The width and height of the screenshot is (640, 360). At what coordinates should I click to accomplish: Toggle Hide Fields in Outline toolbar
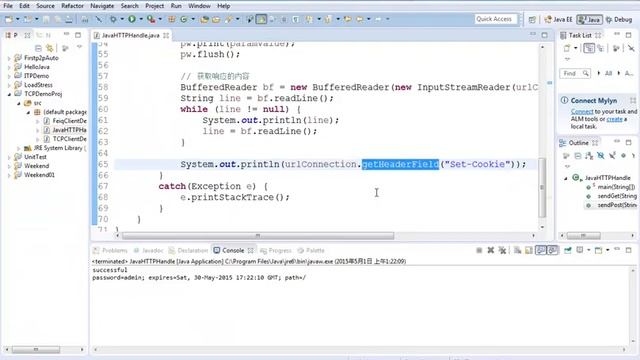(600, 156)
